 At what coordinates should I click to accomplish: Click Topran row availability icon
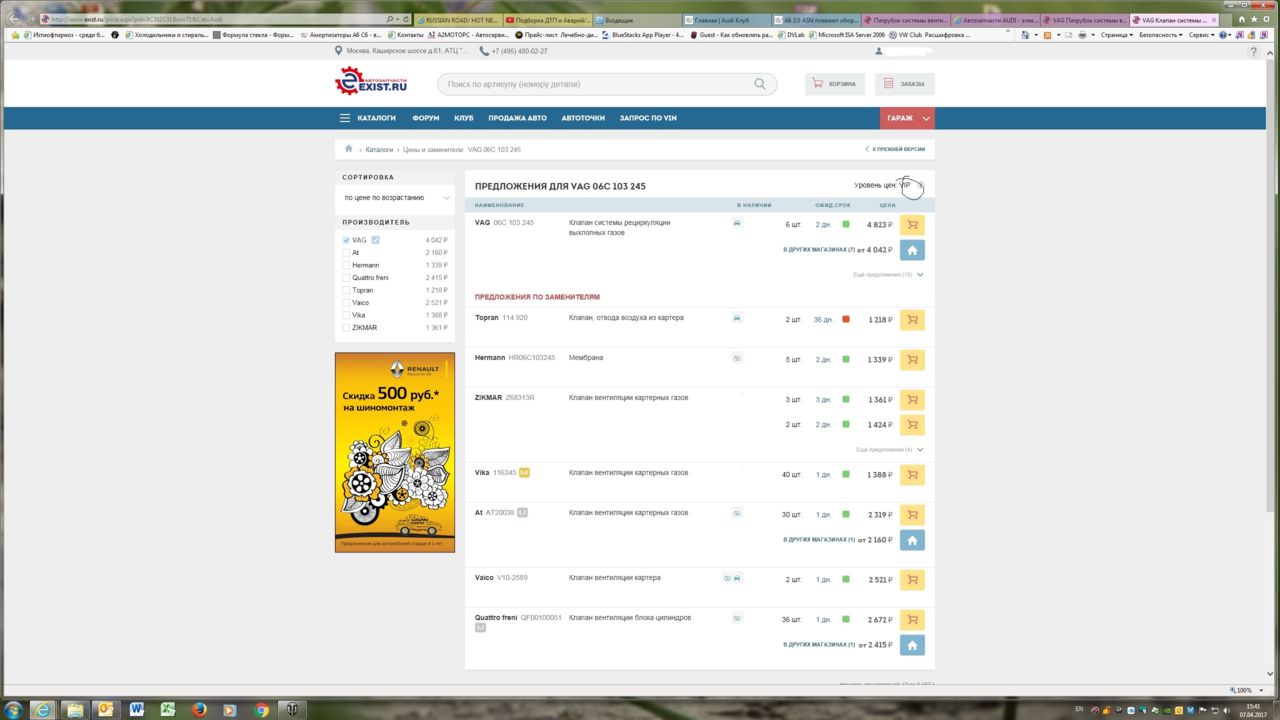(737, 318)
